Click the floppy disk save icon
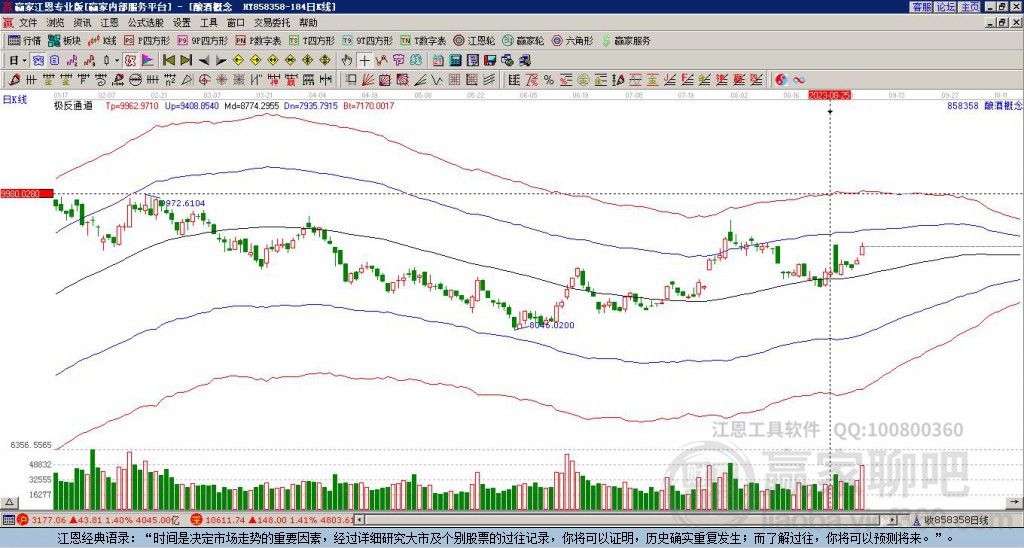 [490, 61]
